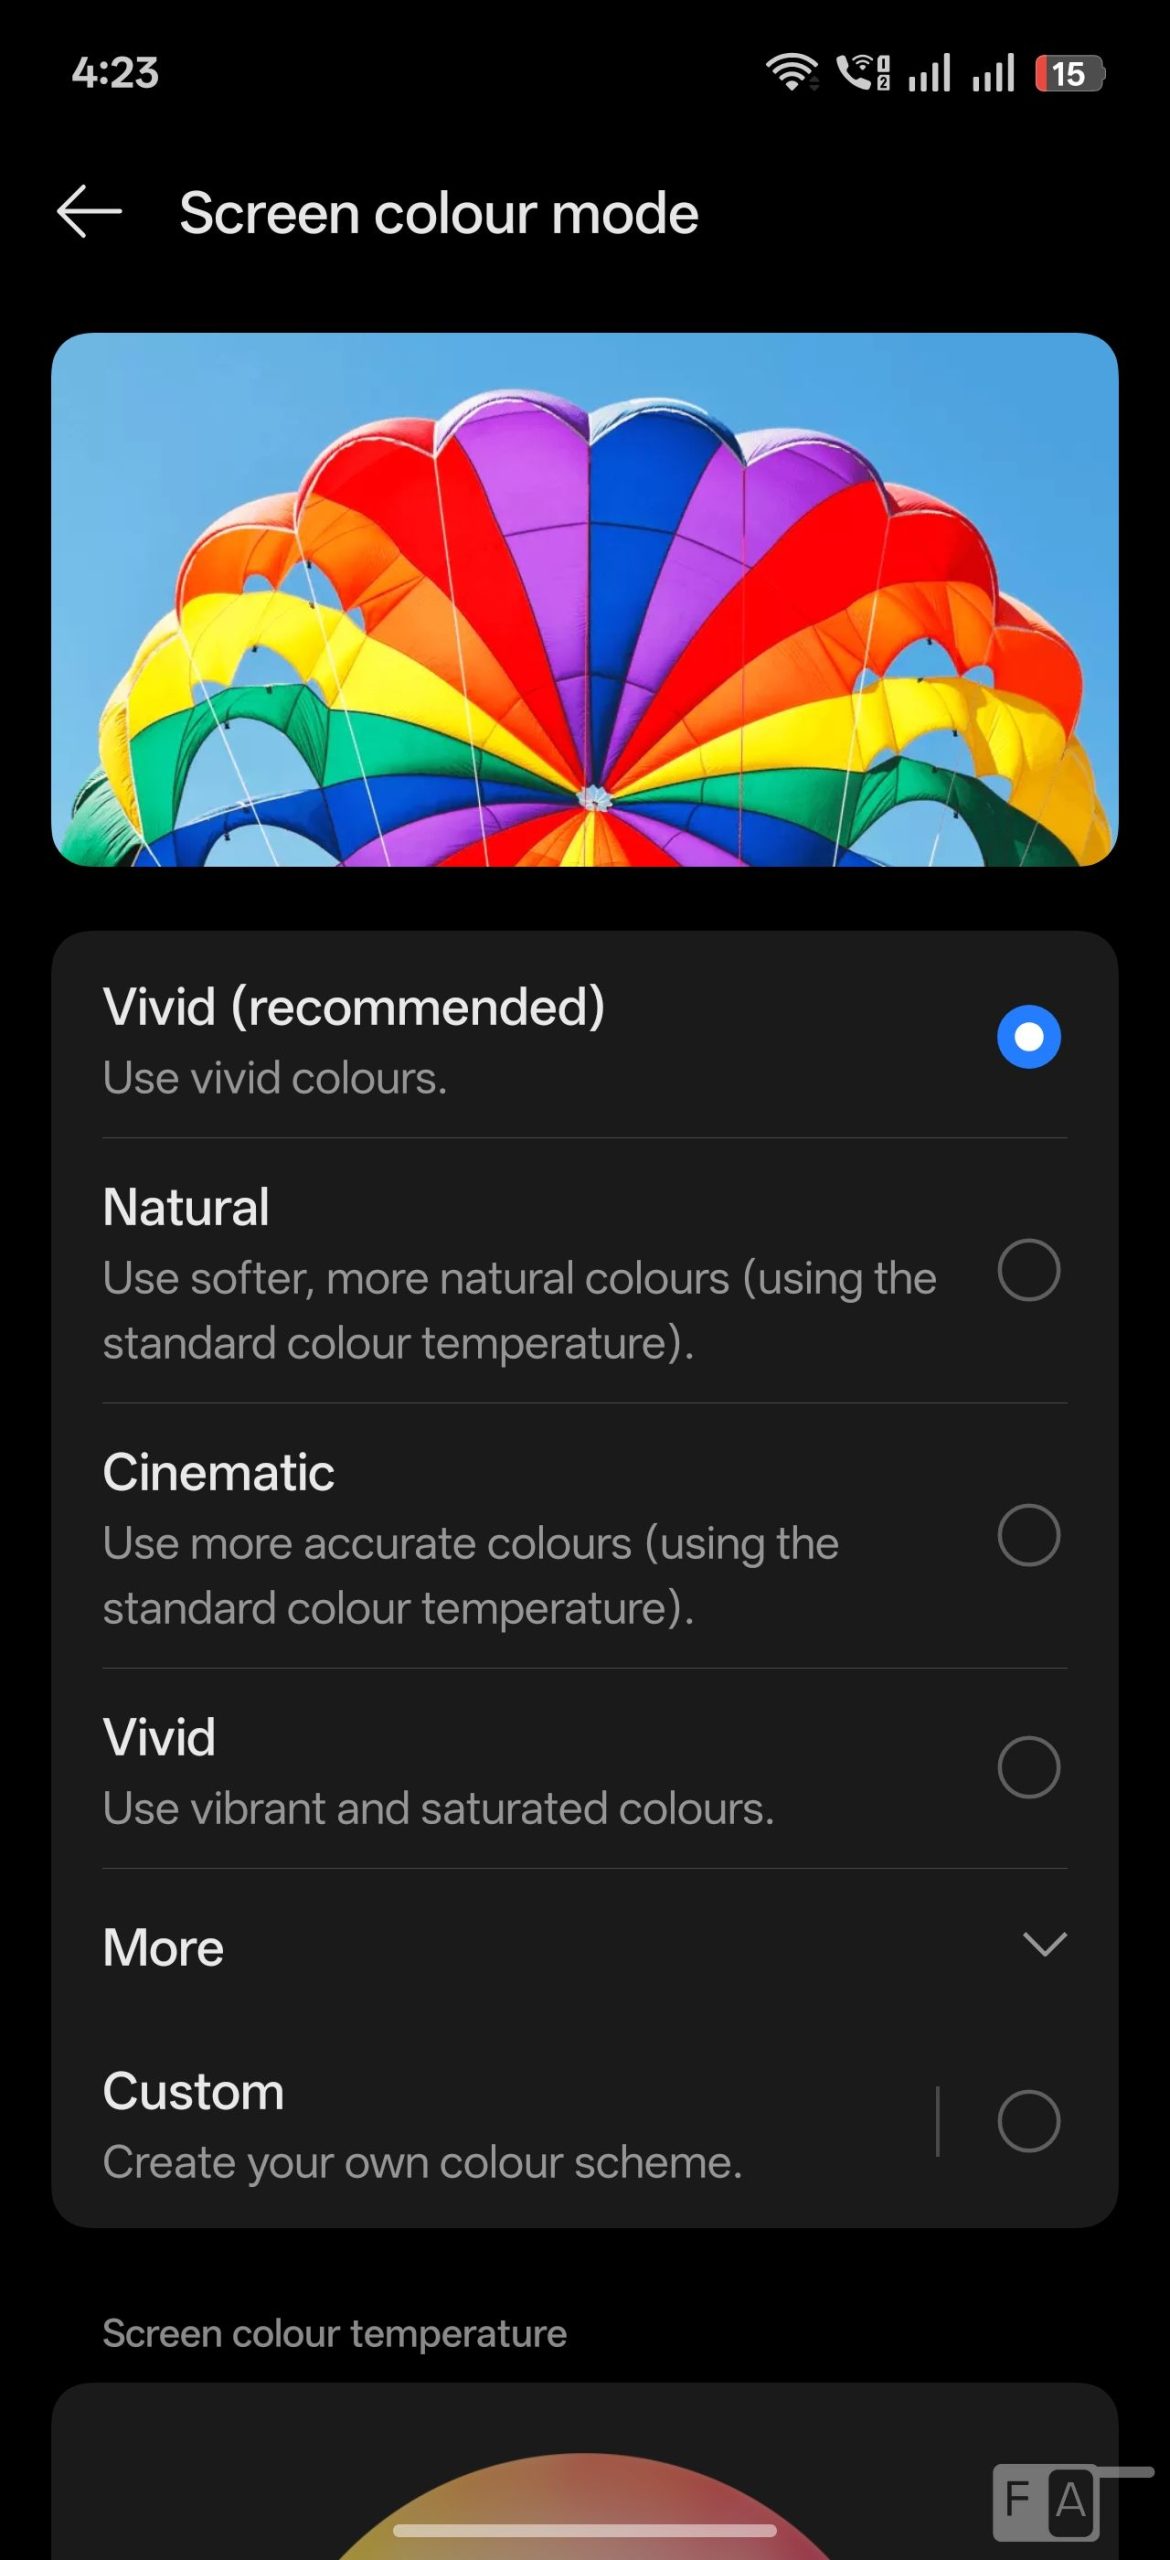1170x2560 pixels.
Task: Collapse the More section chevron
Action: click(1044, 1945)
